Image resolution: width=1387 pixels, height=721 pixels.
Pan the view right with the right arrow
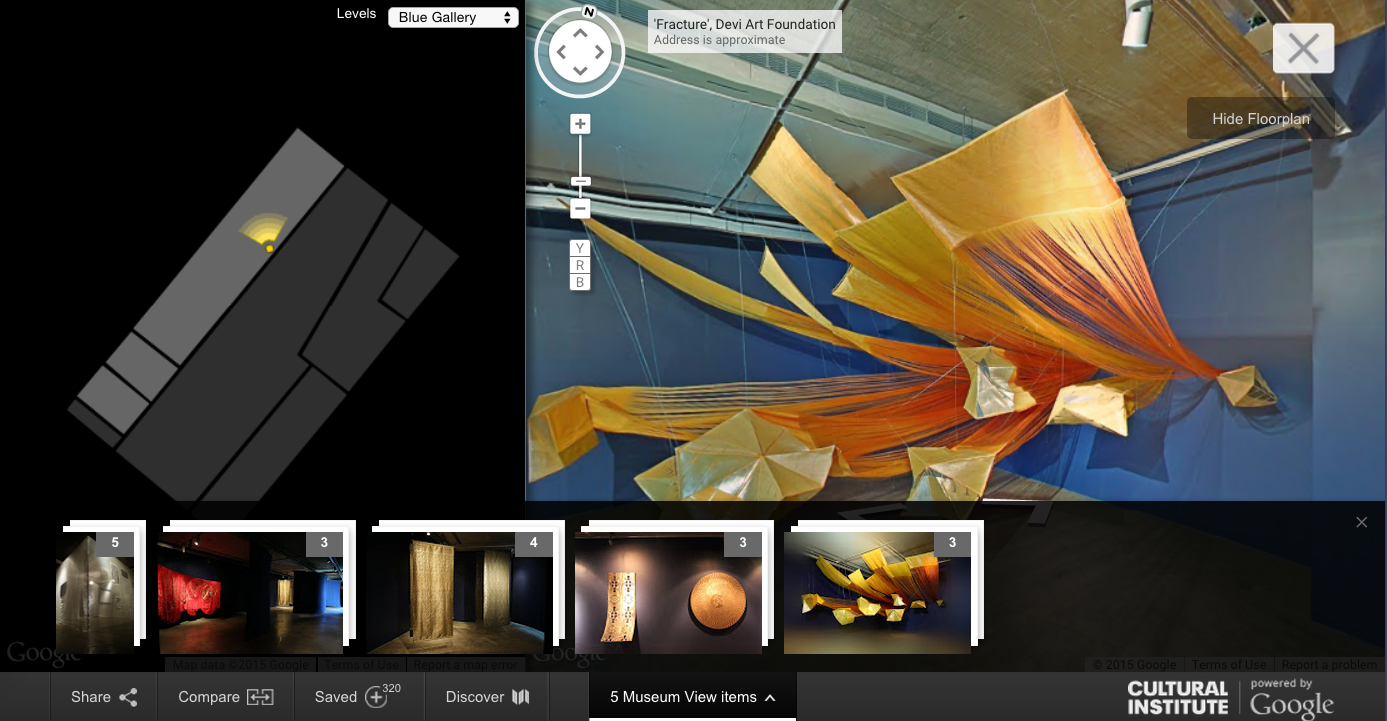(x=601, y=51)
